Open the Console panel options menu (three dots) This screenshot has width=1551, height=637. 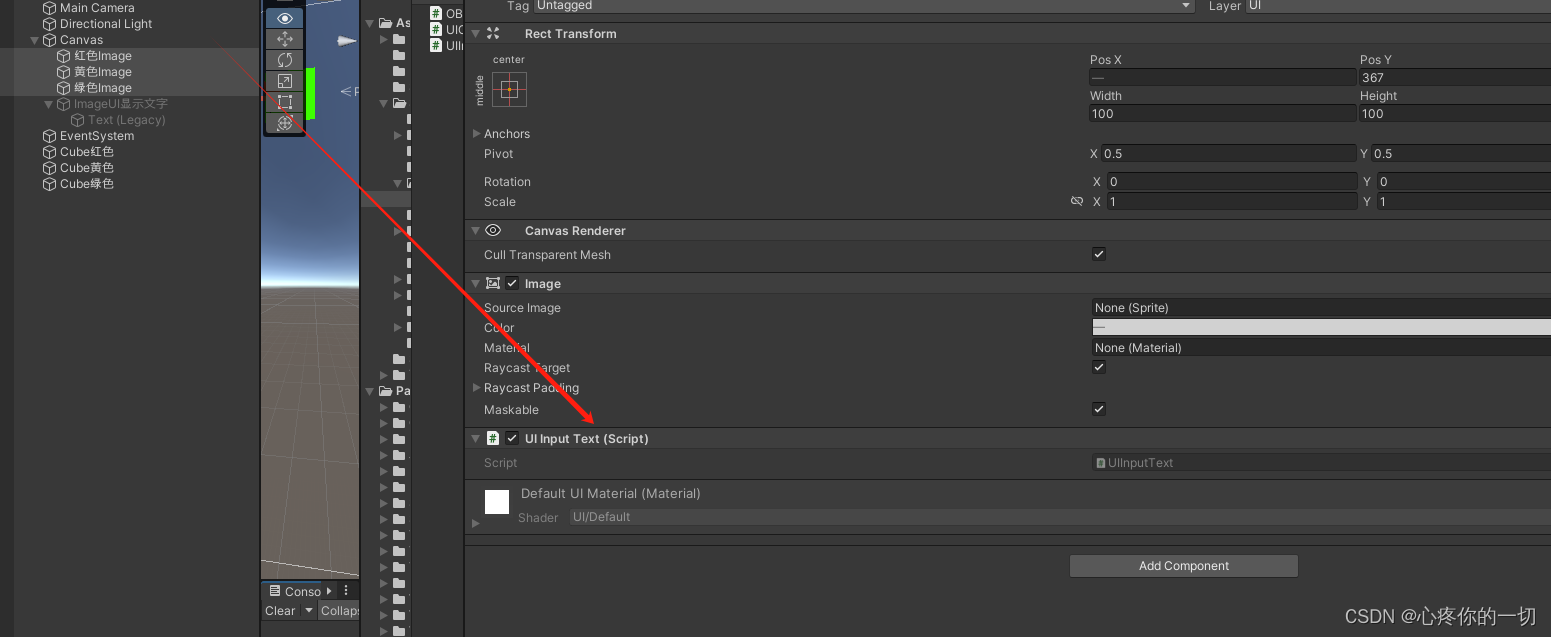346,590
